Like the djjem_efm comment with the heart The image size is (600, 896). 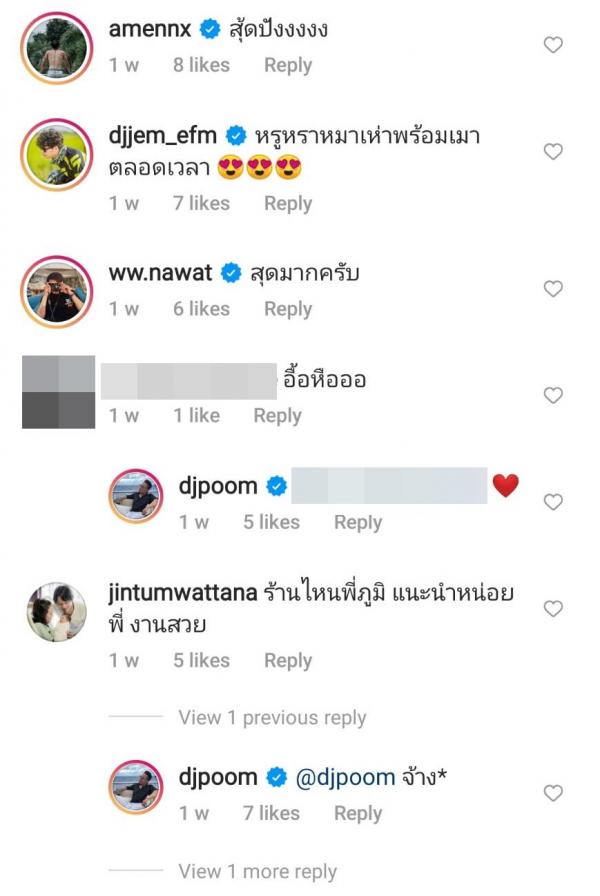coord(553,151)
